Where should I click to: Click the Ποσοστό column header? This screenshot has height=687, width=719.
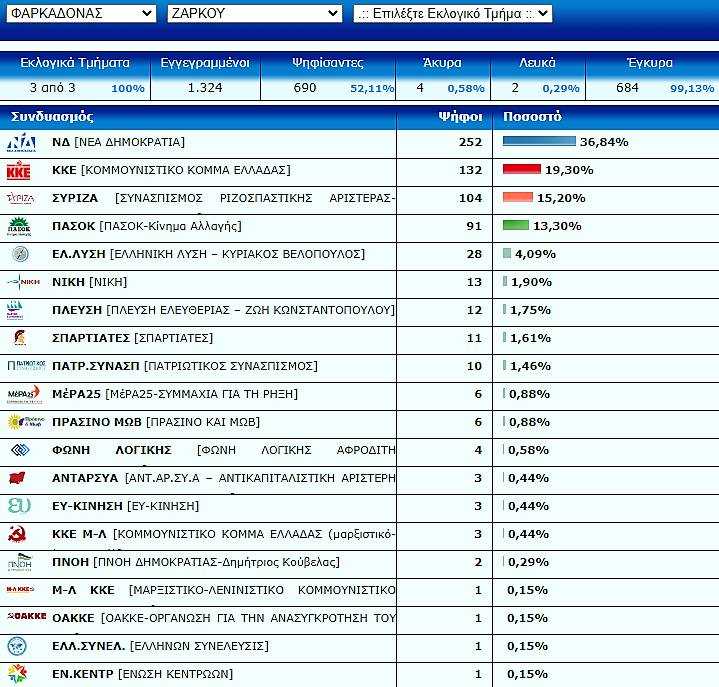click(532, 116)
